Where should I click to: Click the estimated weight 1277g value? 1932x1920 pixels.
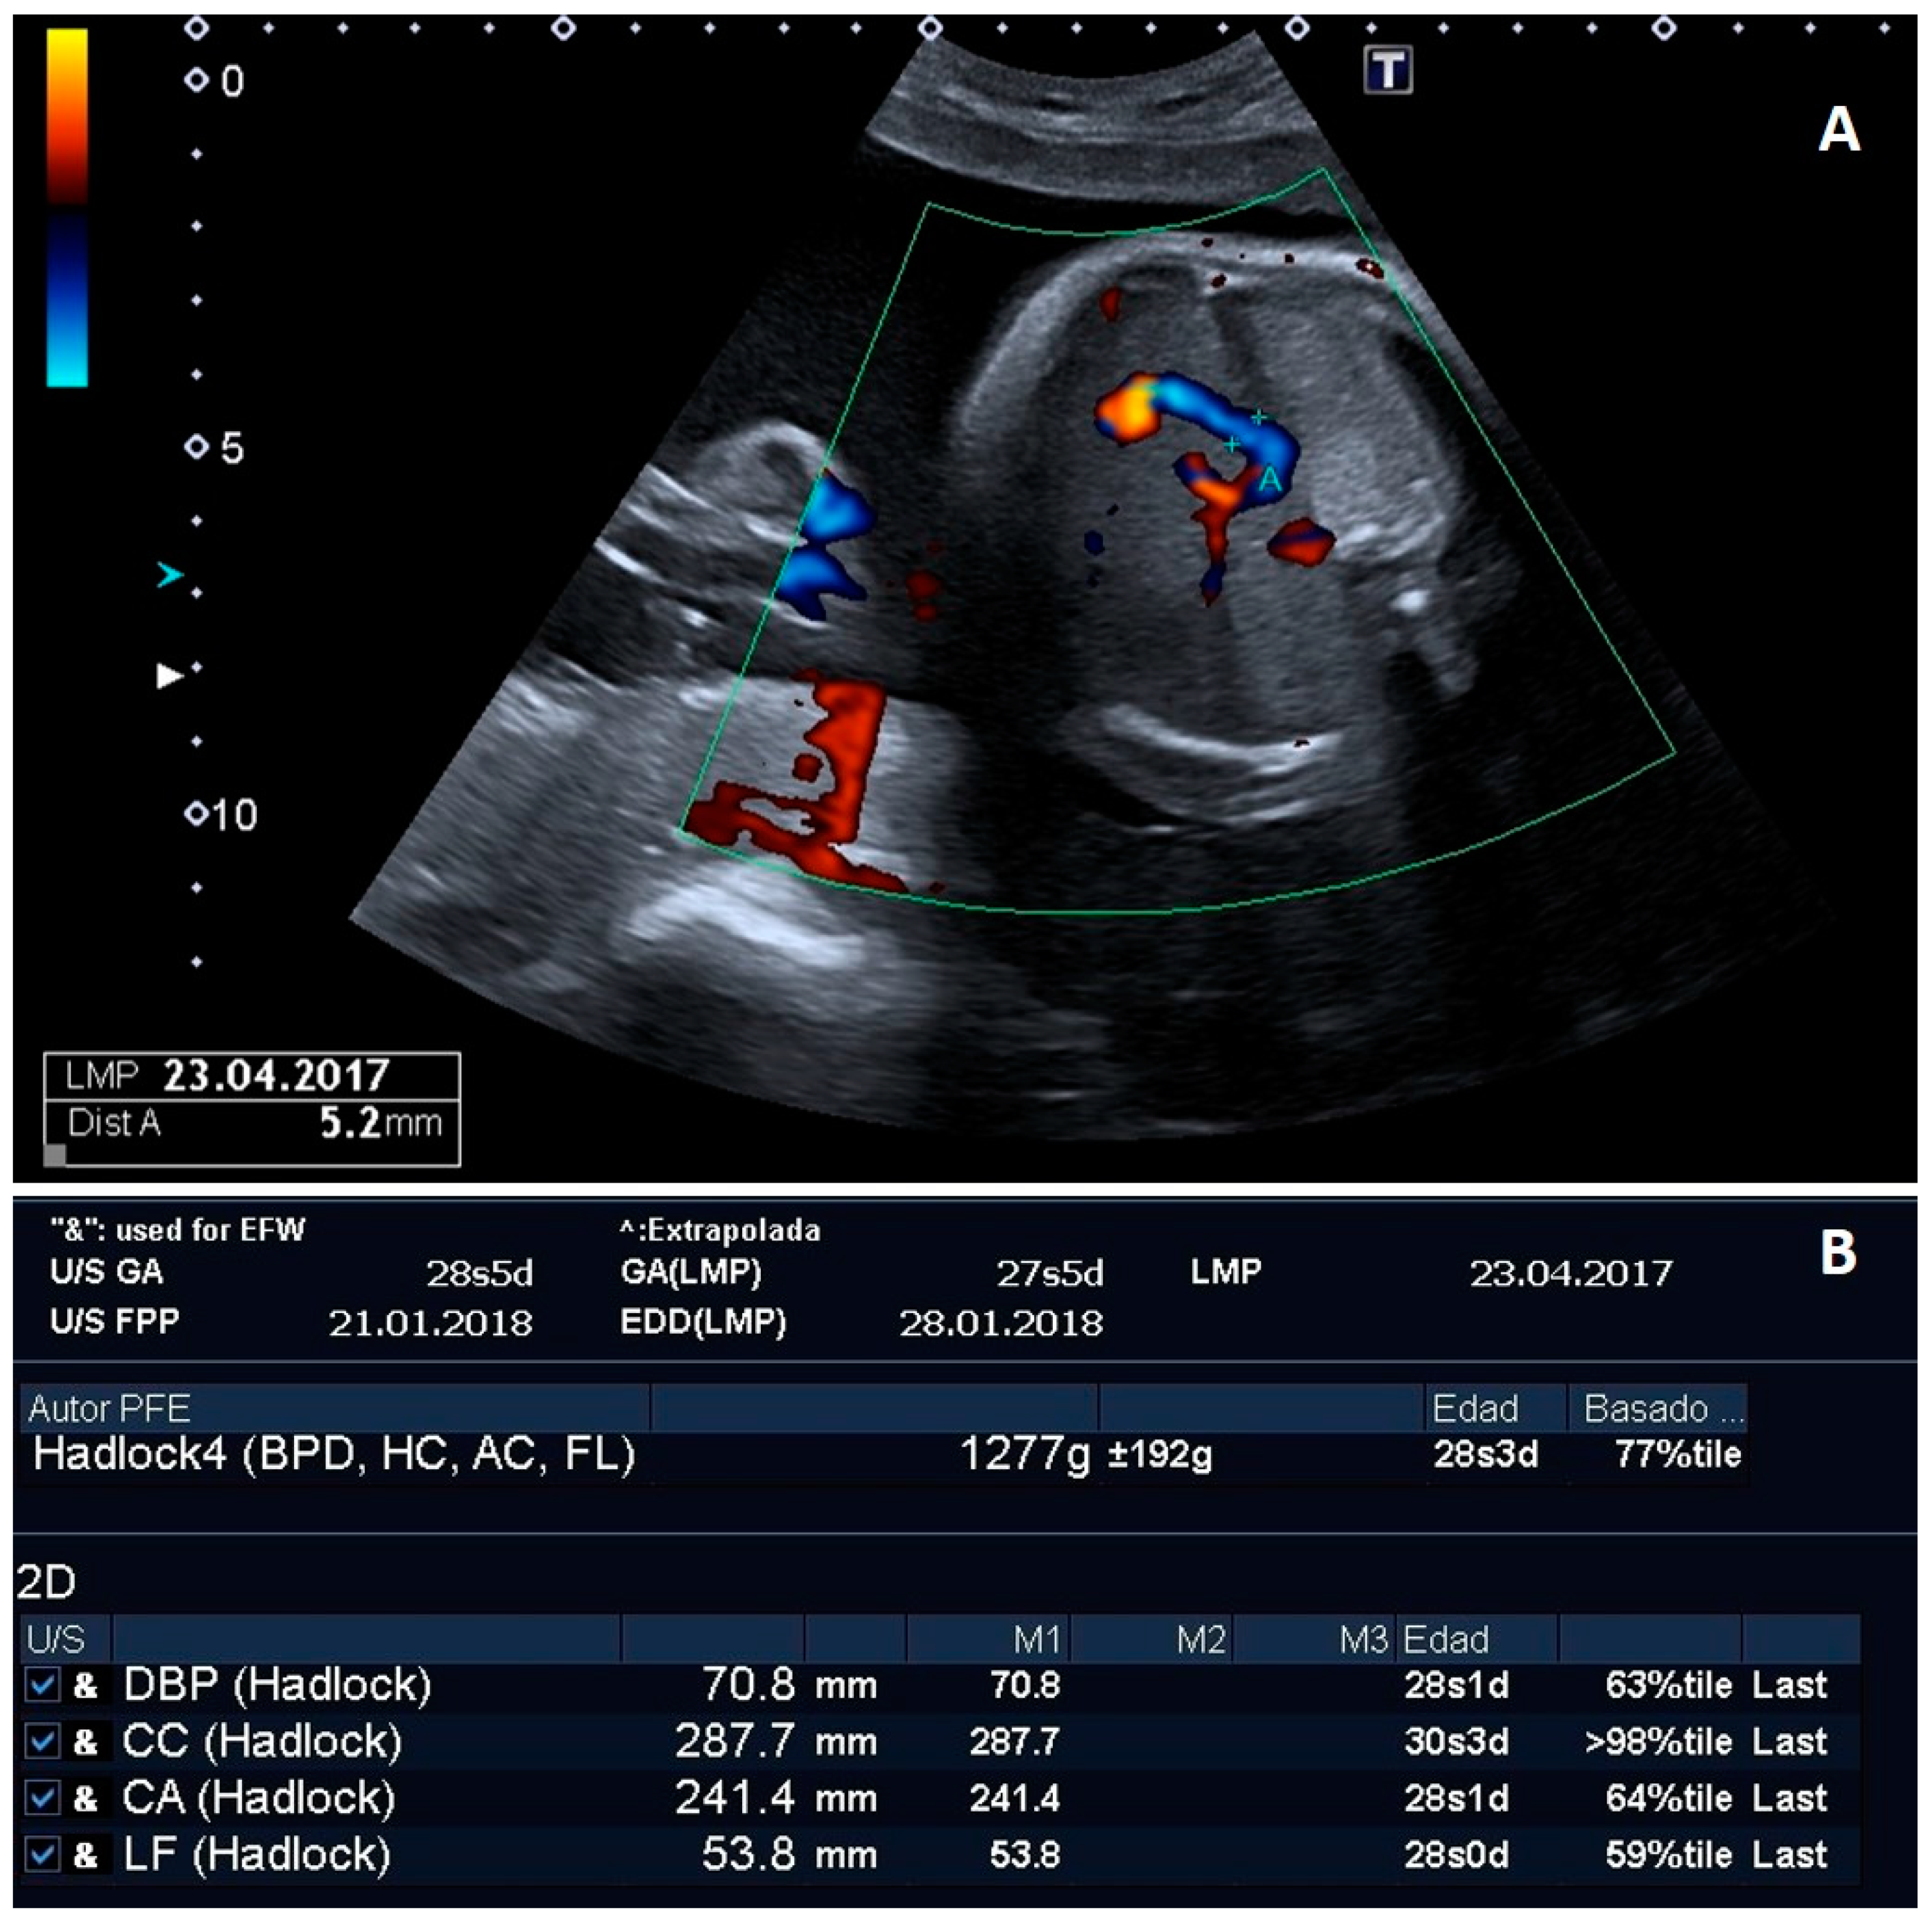click(x=1025, y=1454)
